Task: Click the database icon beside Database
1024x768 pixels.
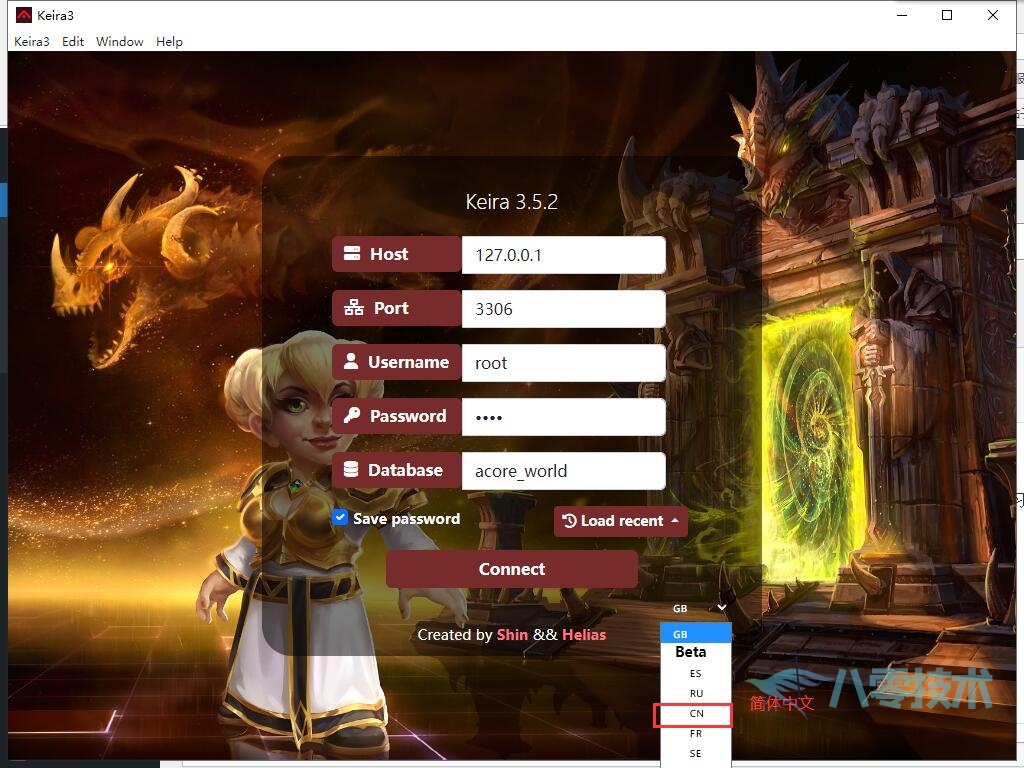Action: 351,470
